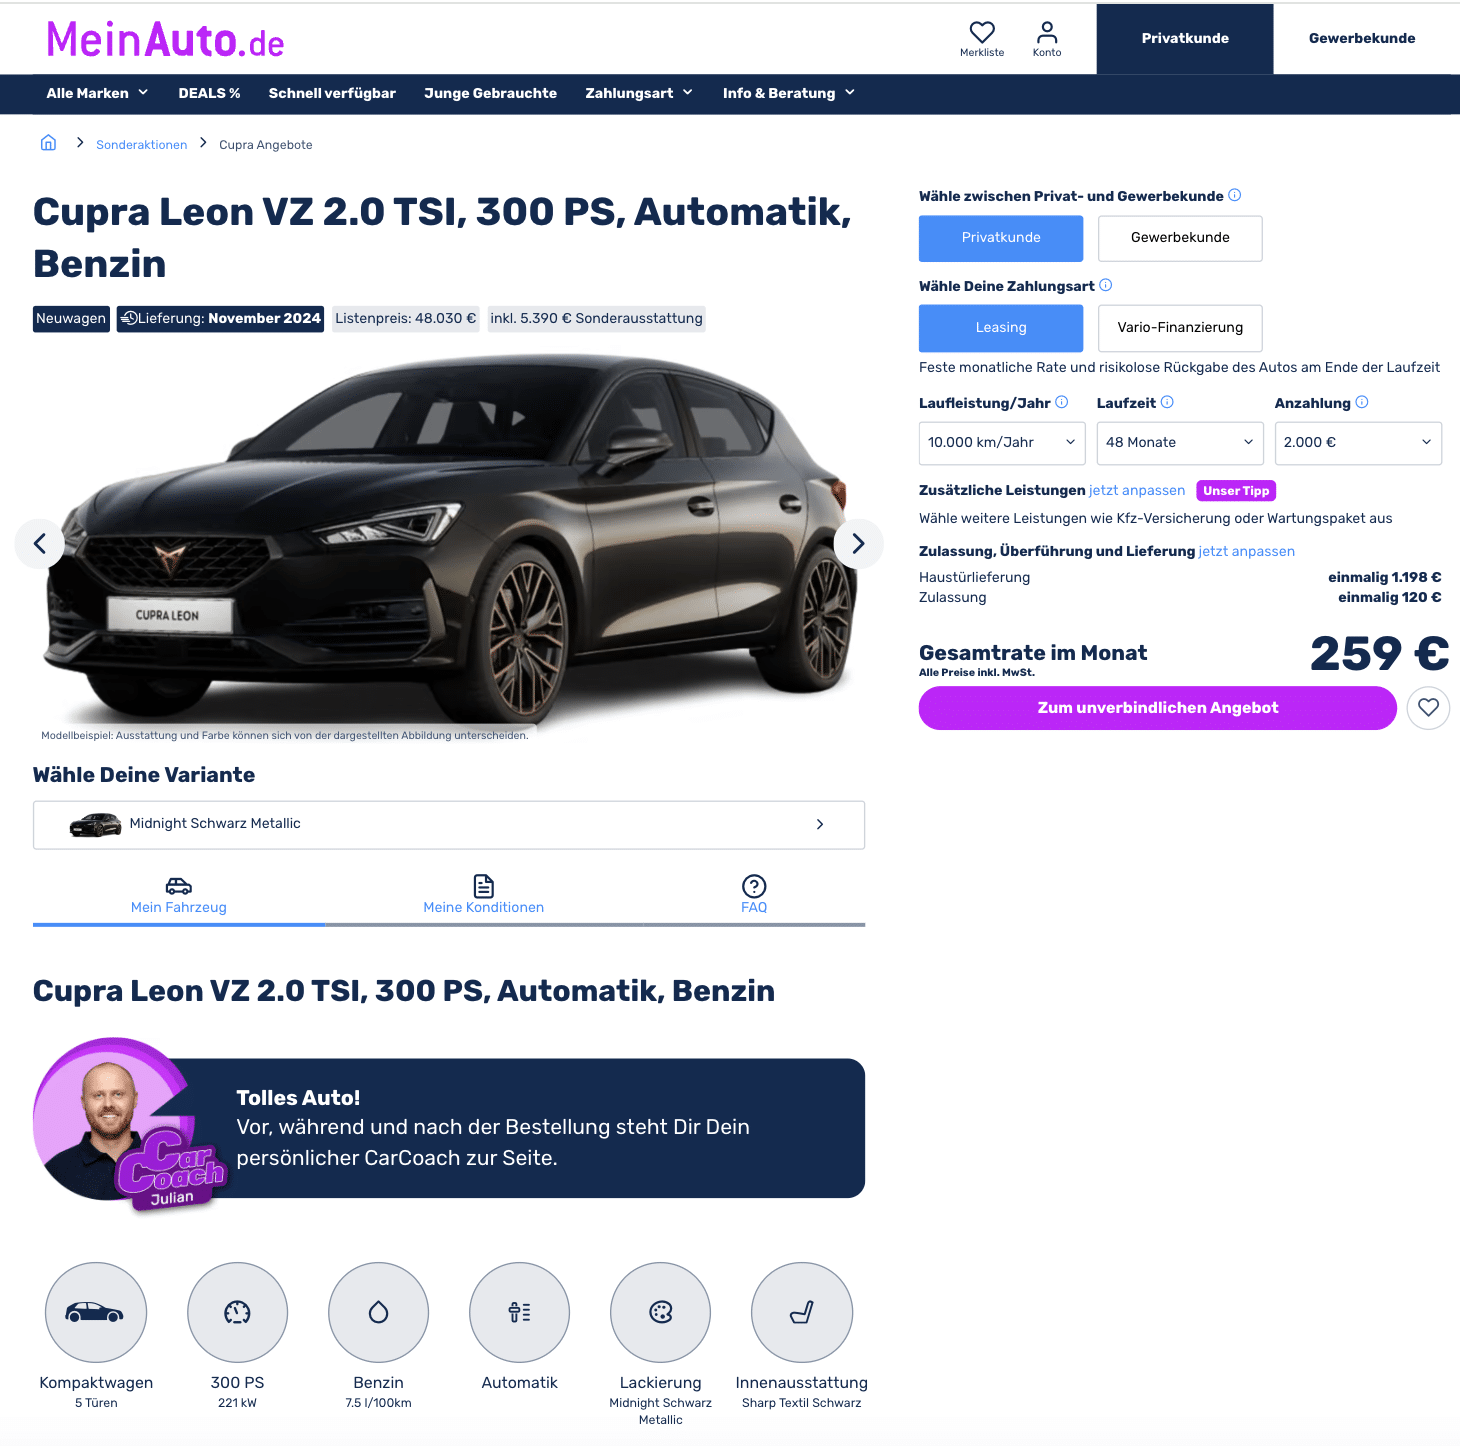
Task: Click info icon beside Wähle Deine Zahlungsart
Action: pyautogui.click(x=1106, y=285)
